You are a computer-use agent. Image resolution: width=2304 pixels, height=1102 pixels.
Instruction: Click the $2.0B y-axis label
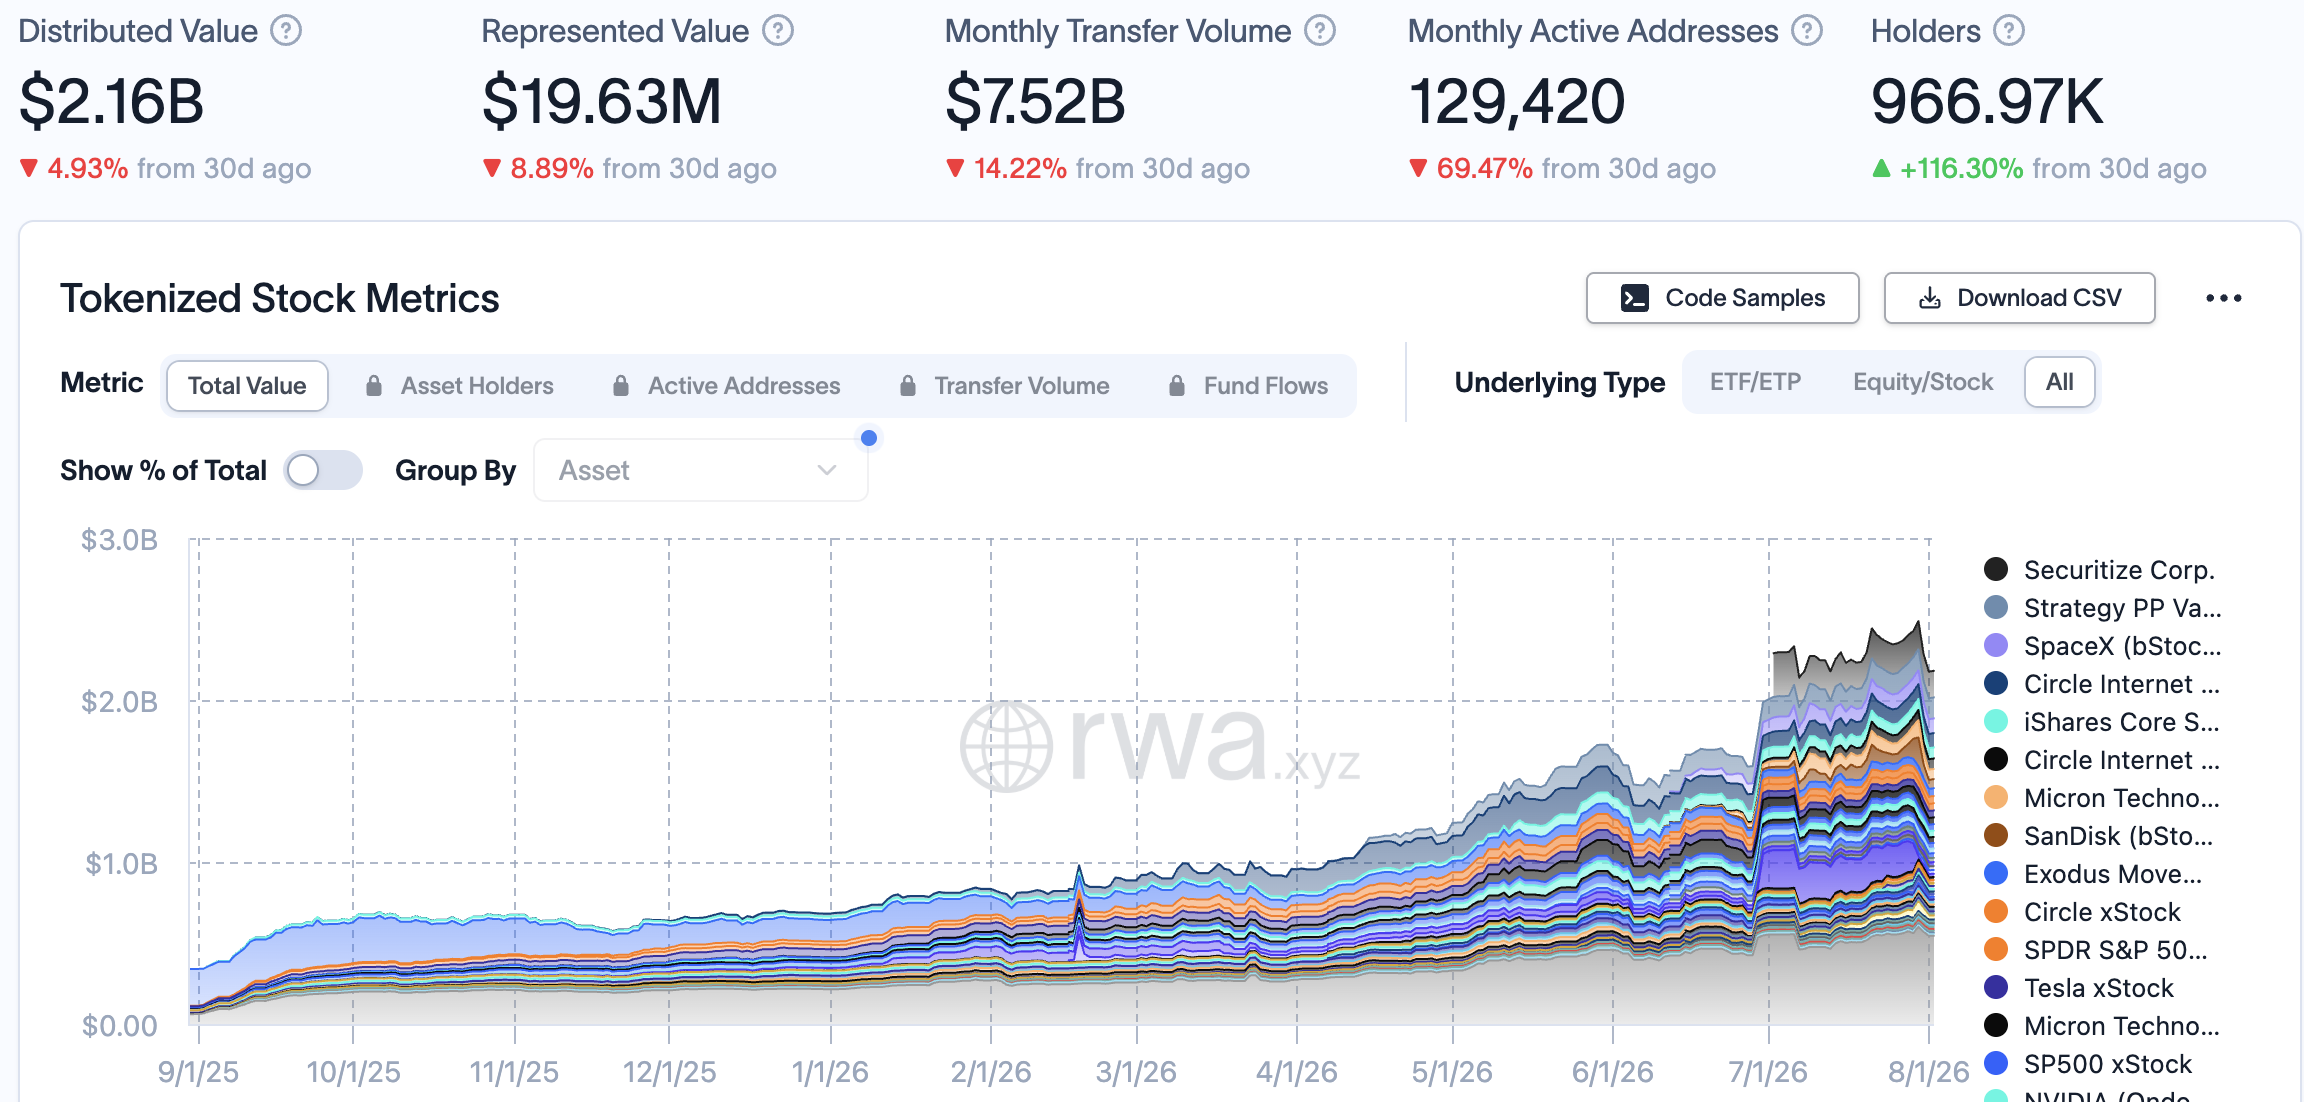click(120, 701)
